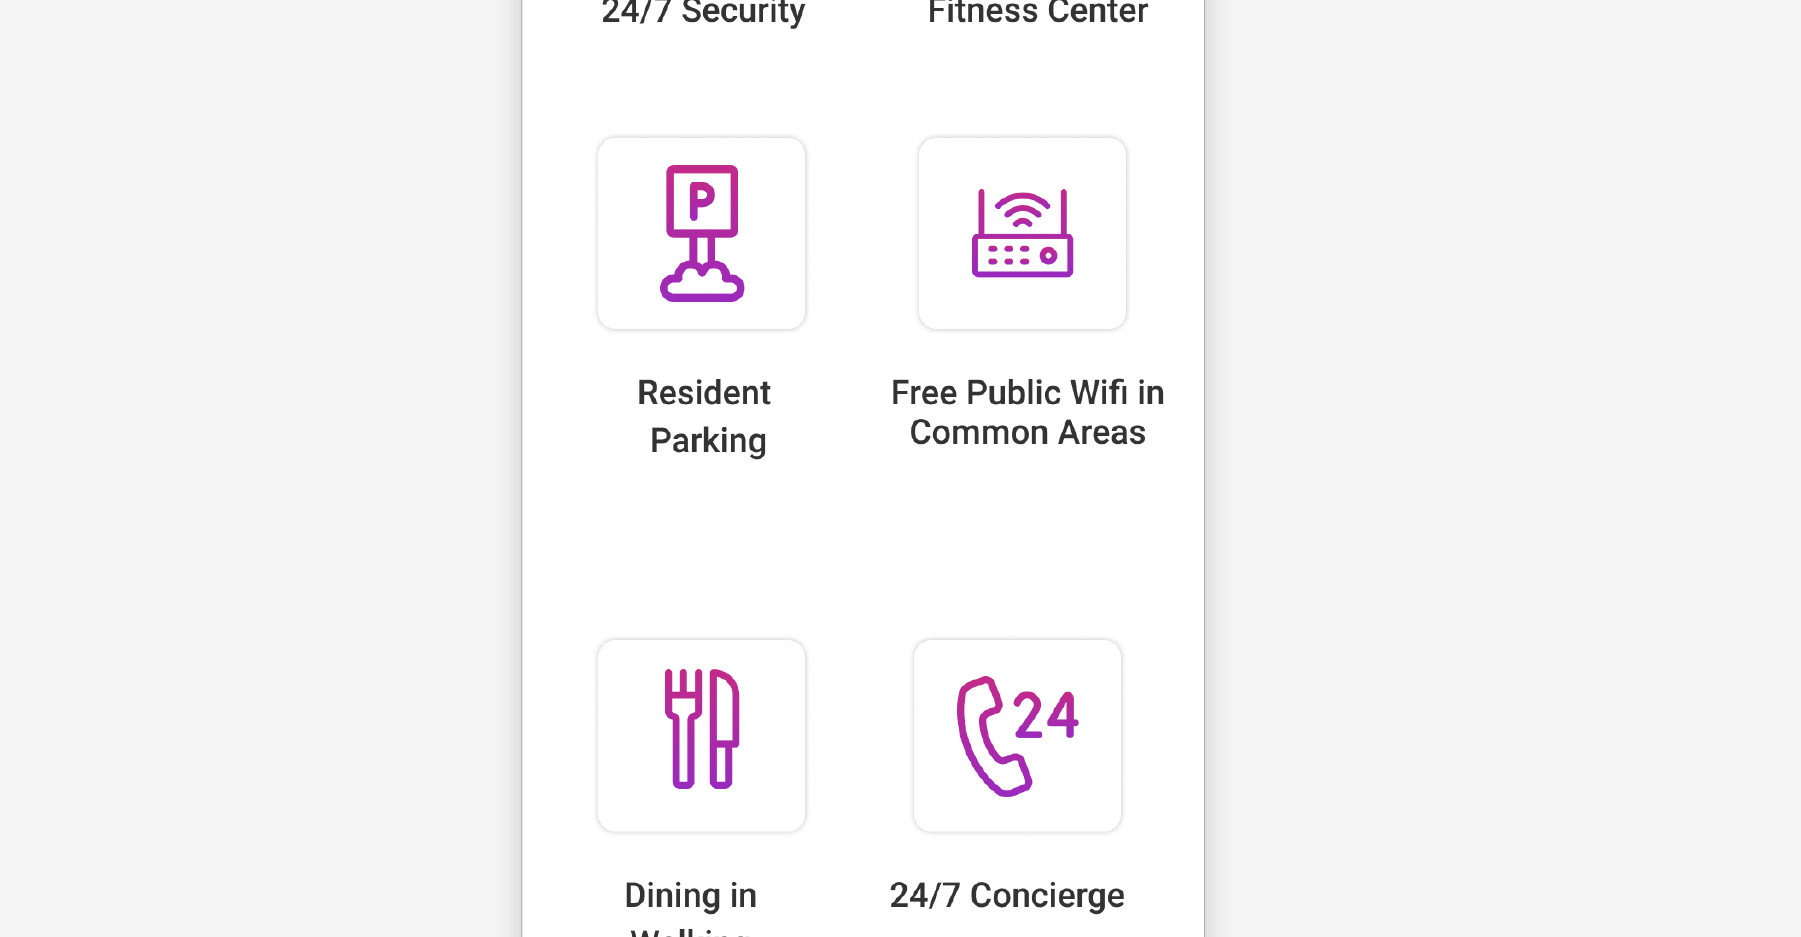This screenshot has width=1801, height=937.
Task: Click the fork in the dining icon
Action: coord(684,729)
